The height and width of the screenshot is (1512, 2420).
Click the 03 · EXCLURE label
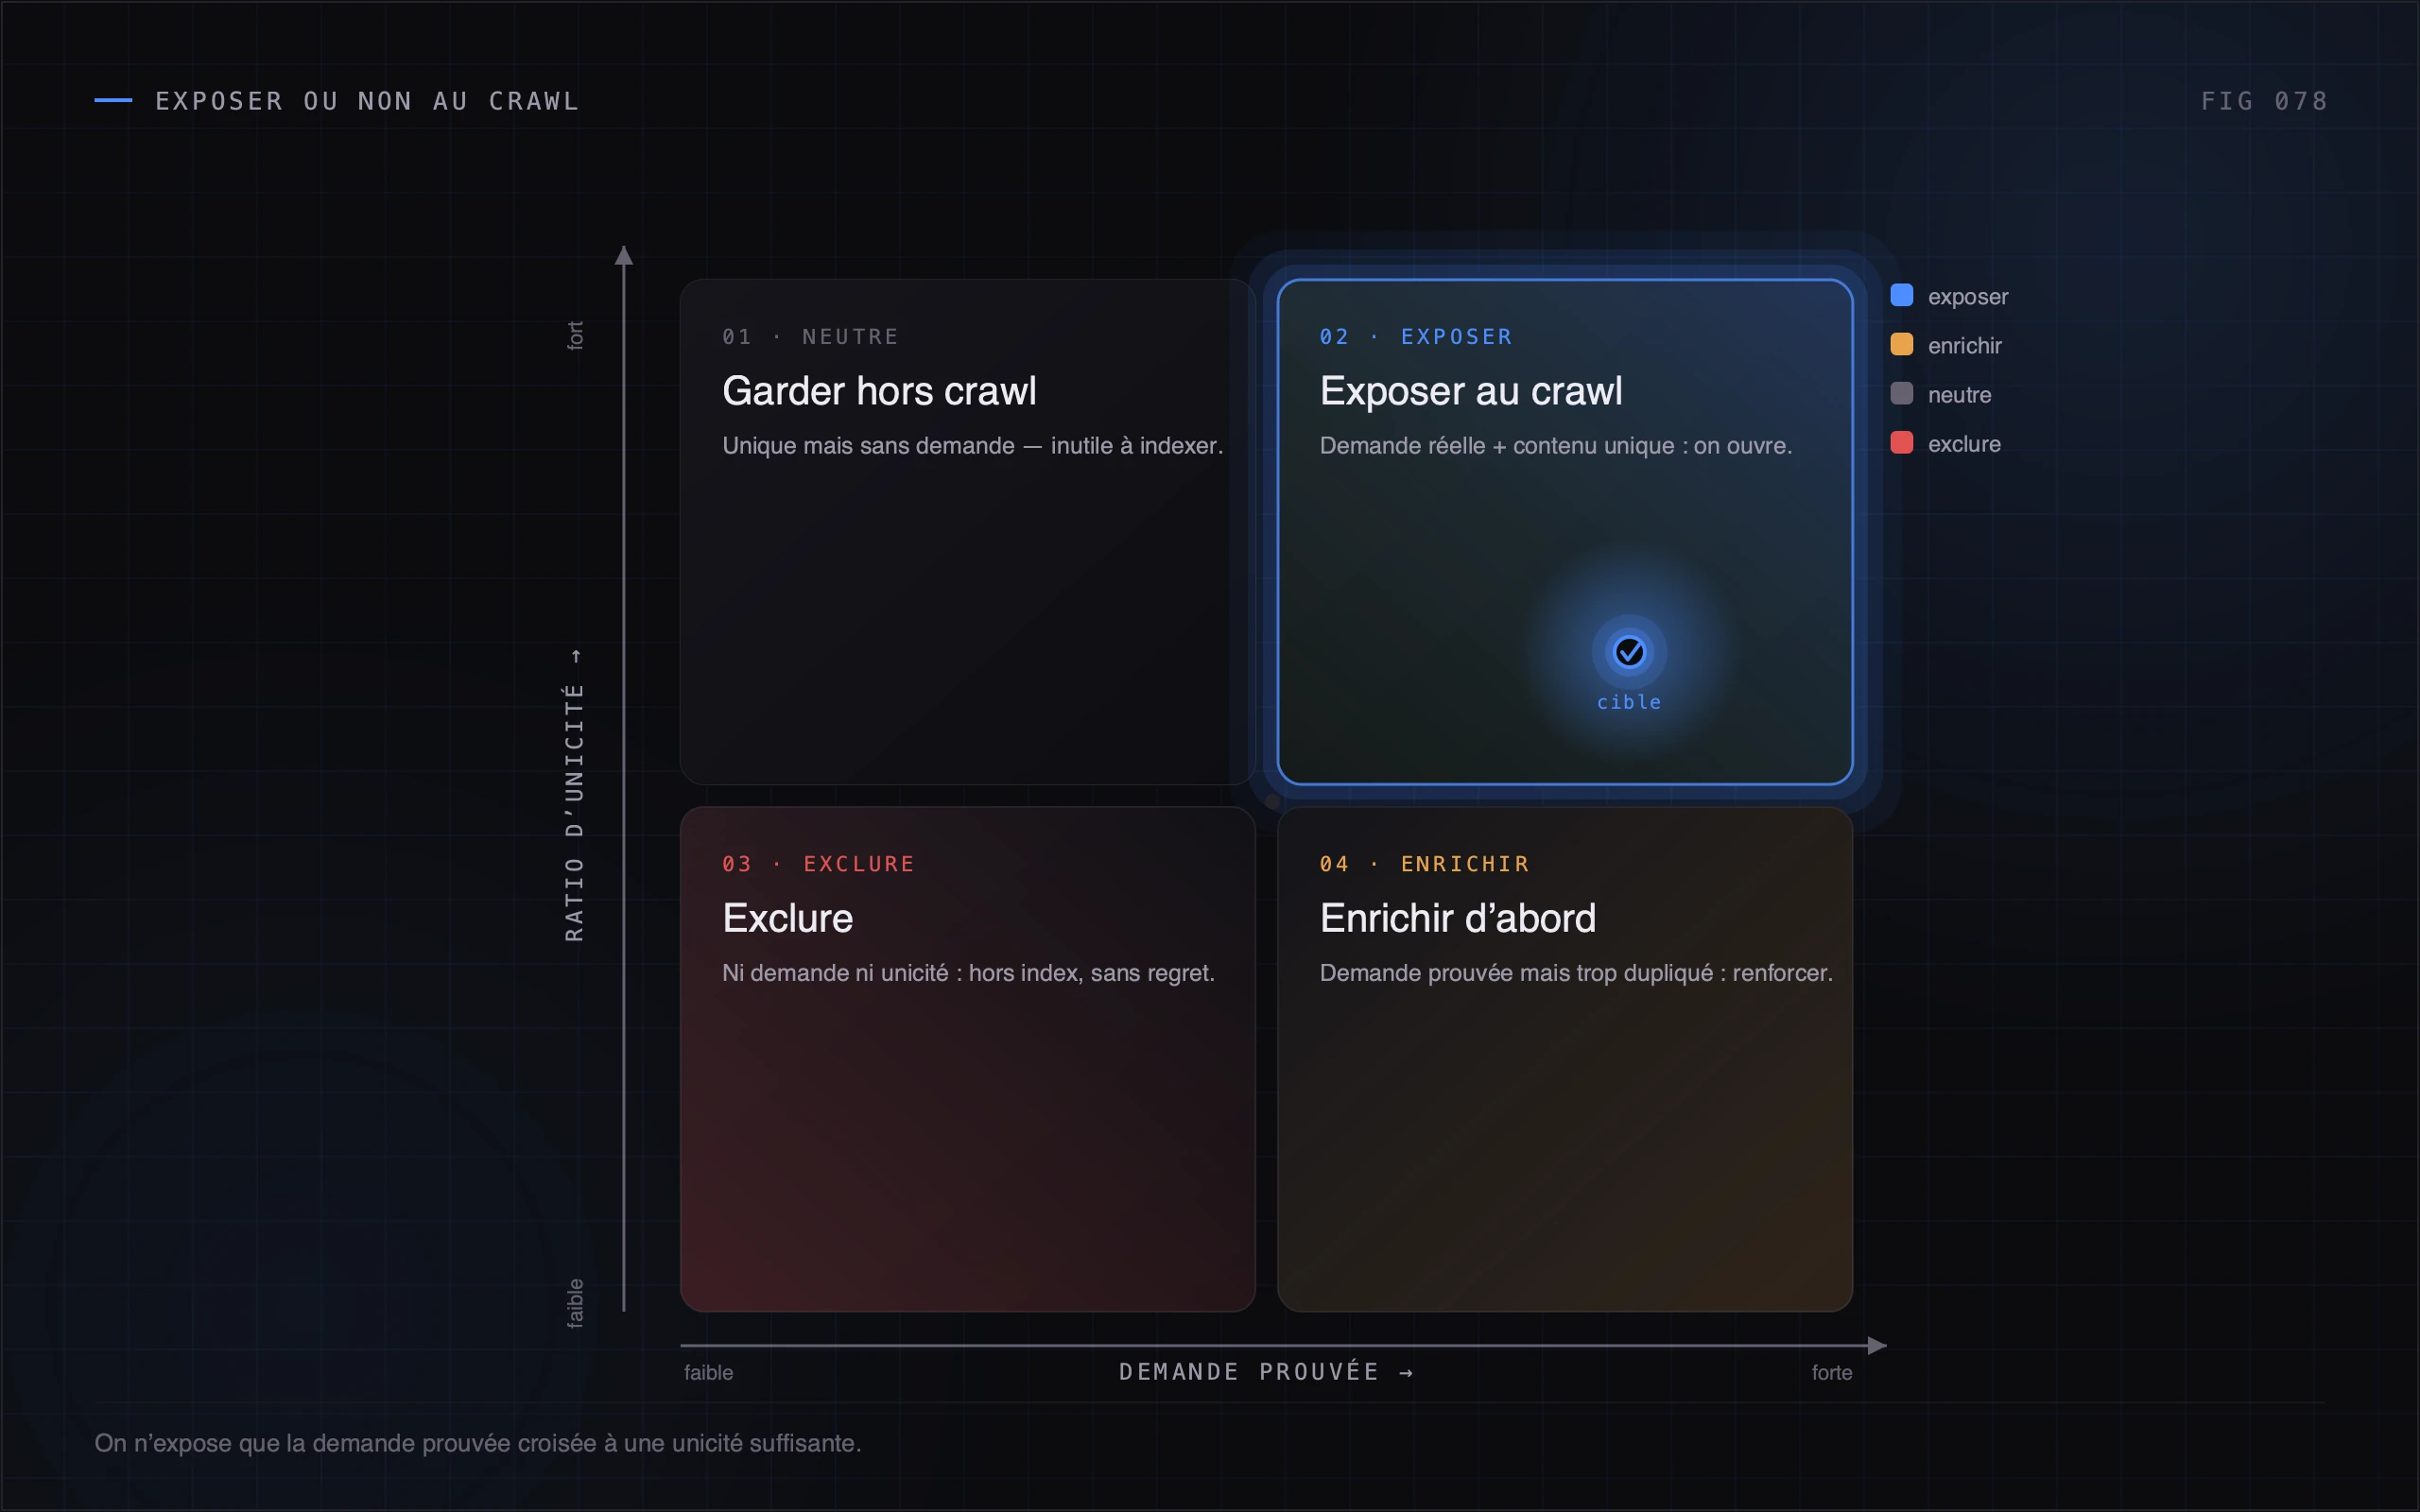click(x=818, y=864)
